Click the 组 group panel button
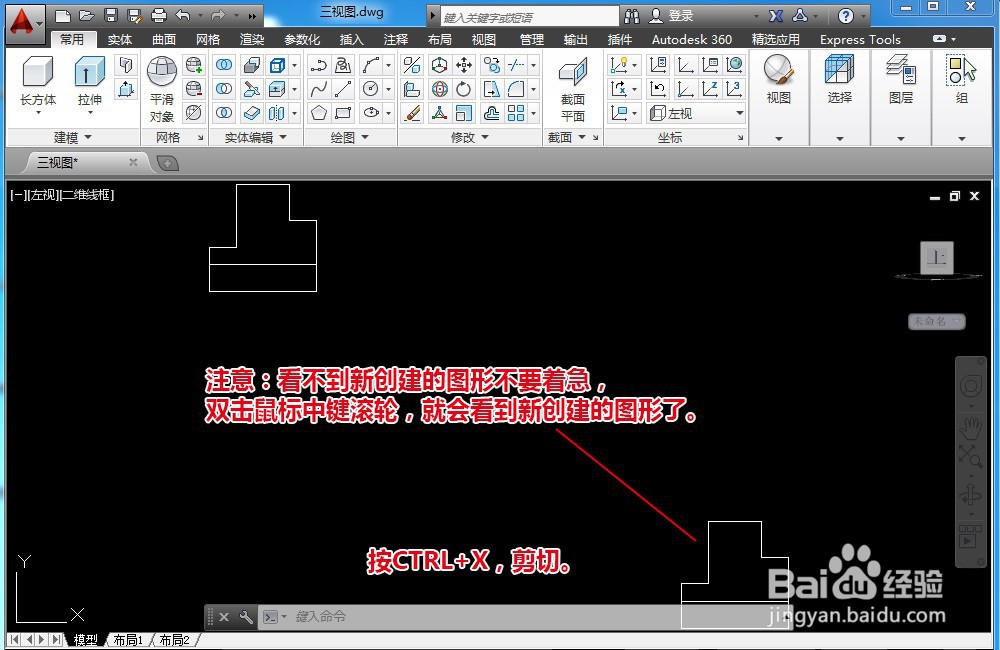 coord(962,80)
